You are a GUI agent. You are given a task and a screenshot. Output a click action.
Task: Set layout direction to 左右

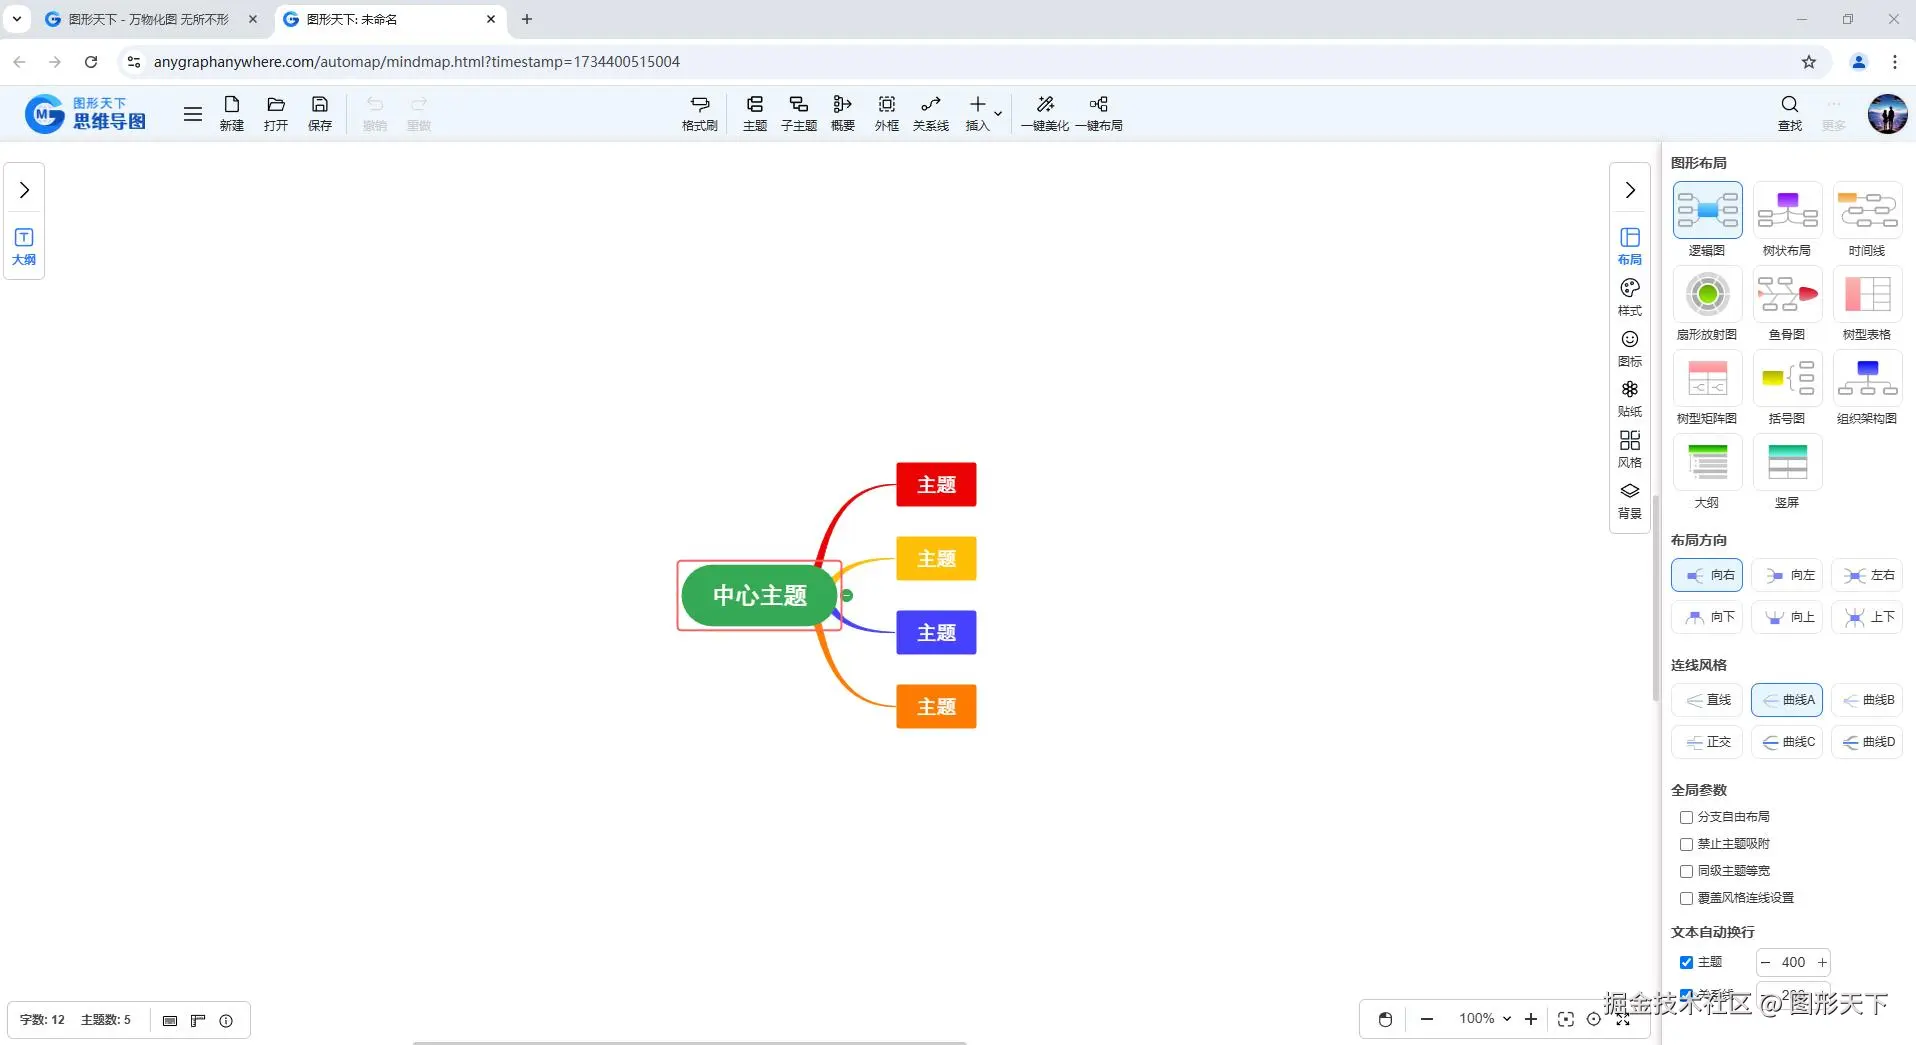[x=1867, y=575]
